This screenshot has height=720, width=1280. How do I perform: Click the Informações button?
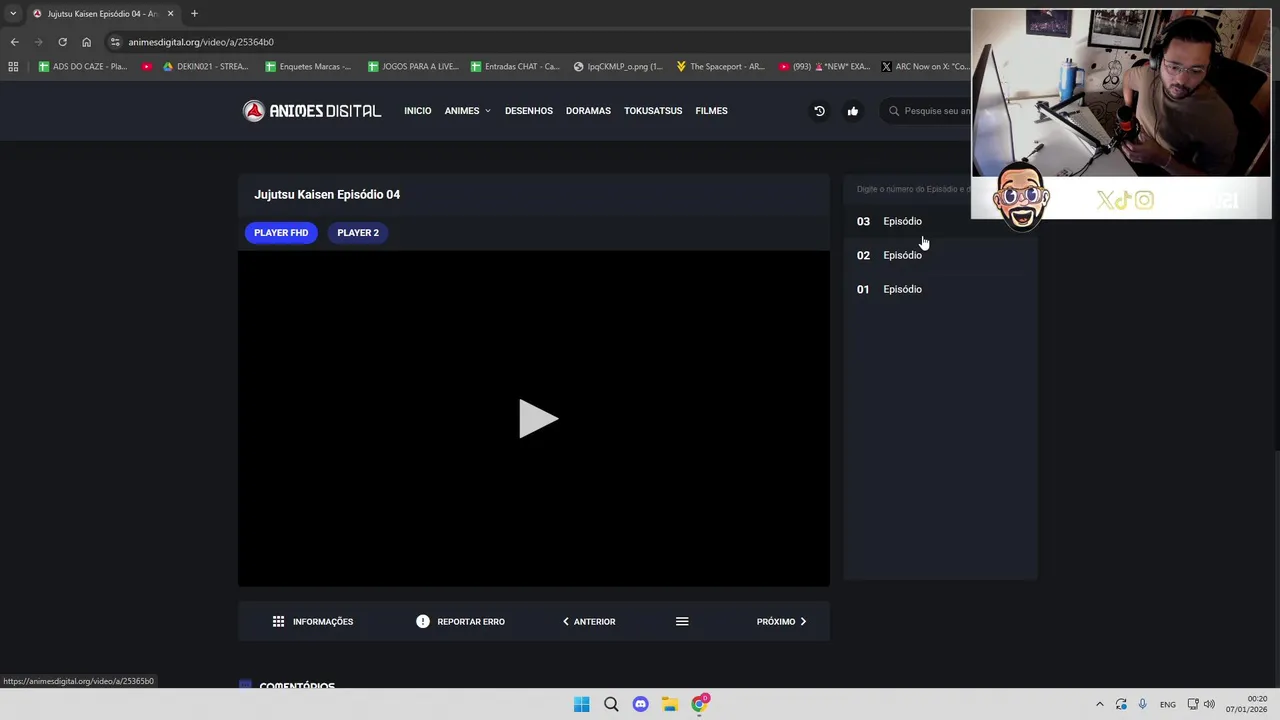click(x=313, y=621)
